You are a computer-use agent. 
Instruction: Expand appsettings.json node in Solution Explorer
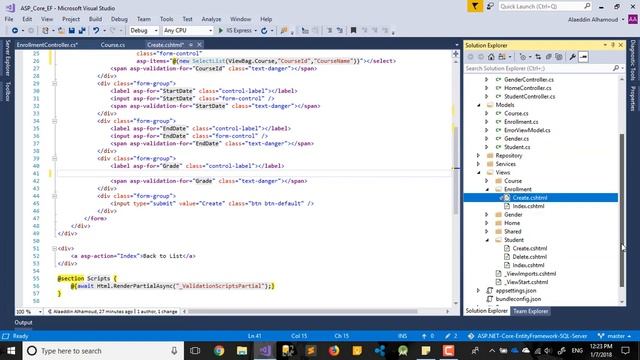coord(478,291)
